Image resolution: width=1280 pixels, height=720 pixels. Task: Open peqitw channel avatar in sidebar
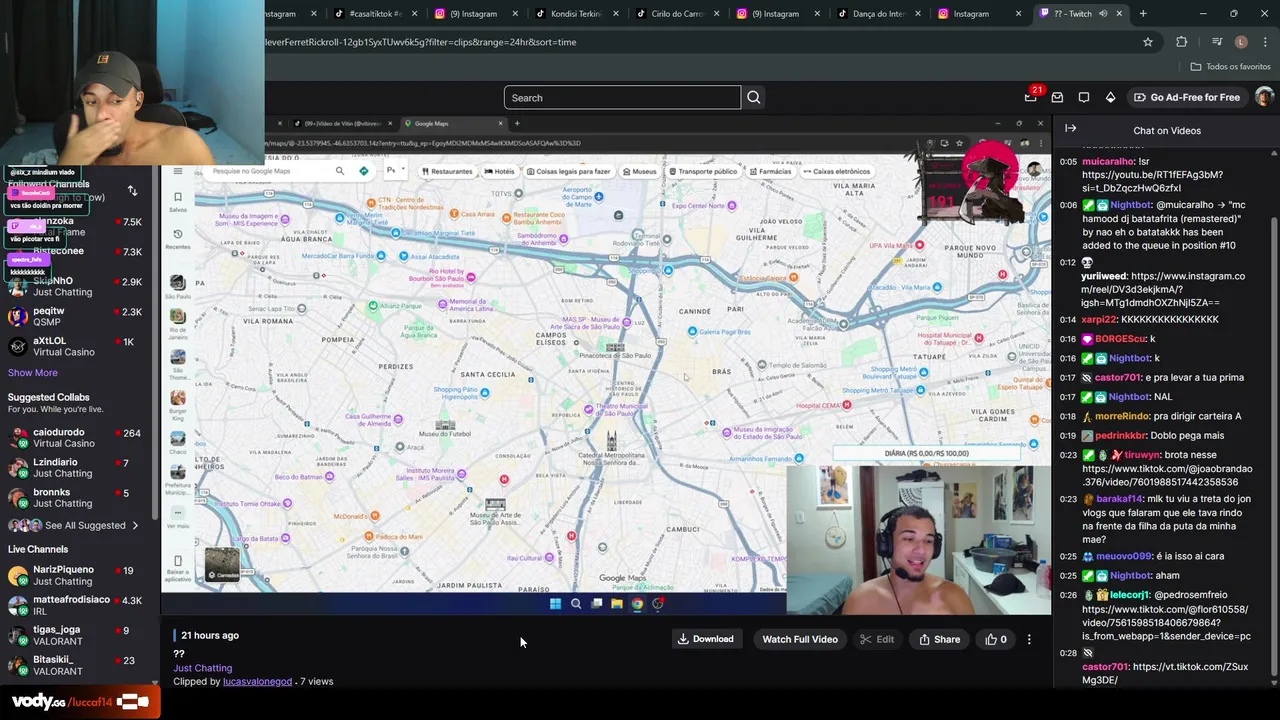coord(17,317)
